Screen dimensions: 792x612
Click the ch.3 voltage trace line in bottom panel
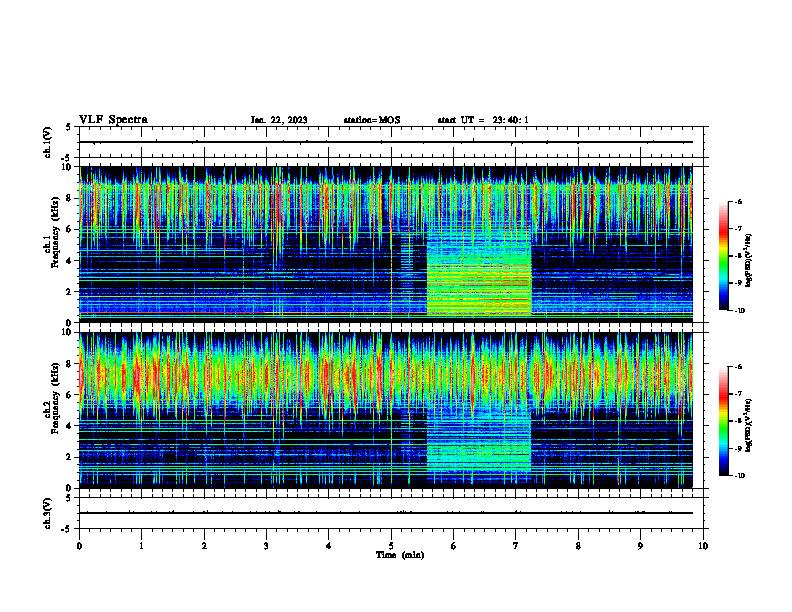(x=385, y=513)
